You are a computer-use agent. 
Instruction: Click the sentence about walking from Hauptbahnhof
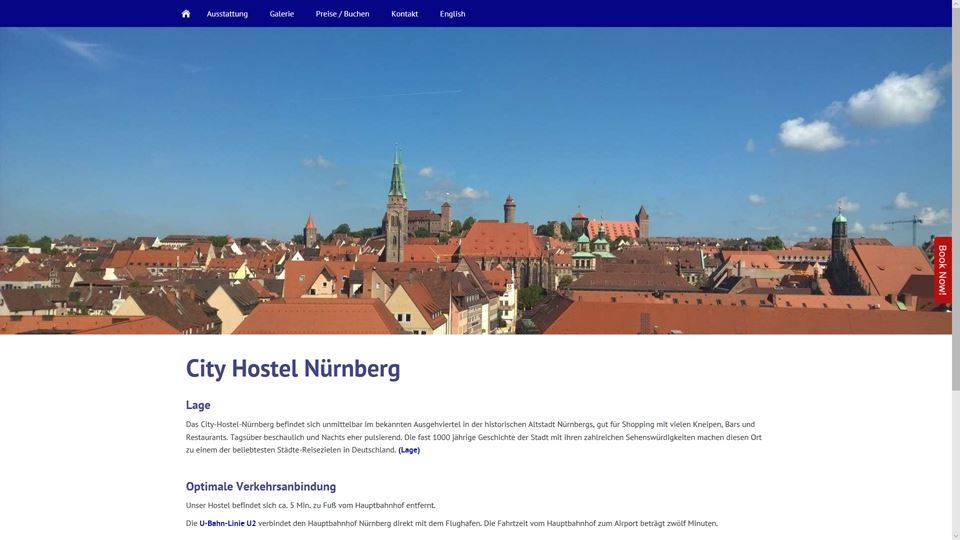tap(310, 505)
